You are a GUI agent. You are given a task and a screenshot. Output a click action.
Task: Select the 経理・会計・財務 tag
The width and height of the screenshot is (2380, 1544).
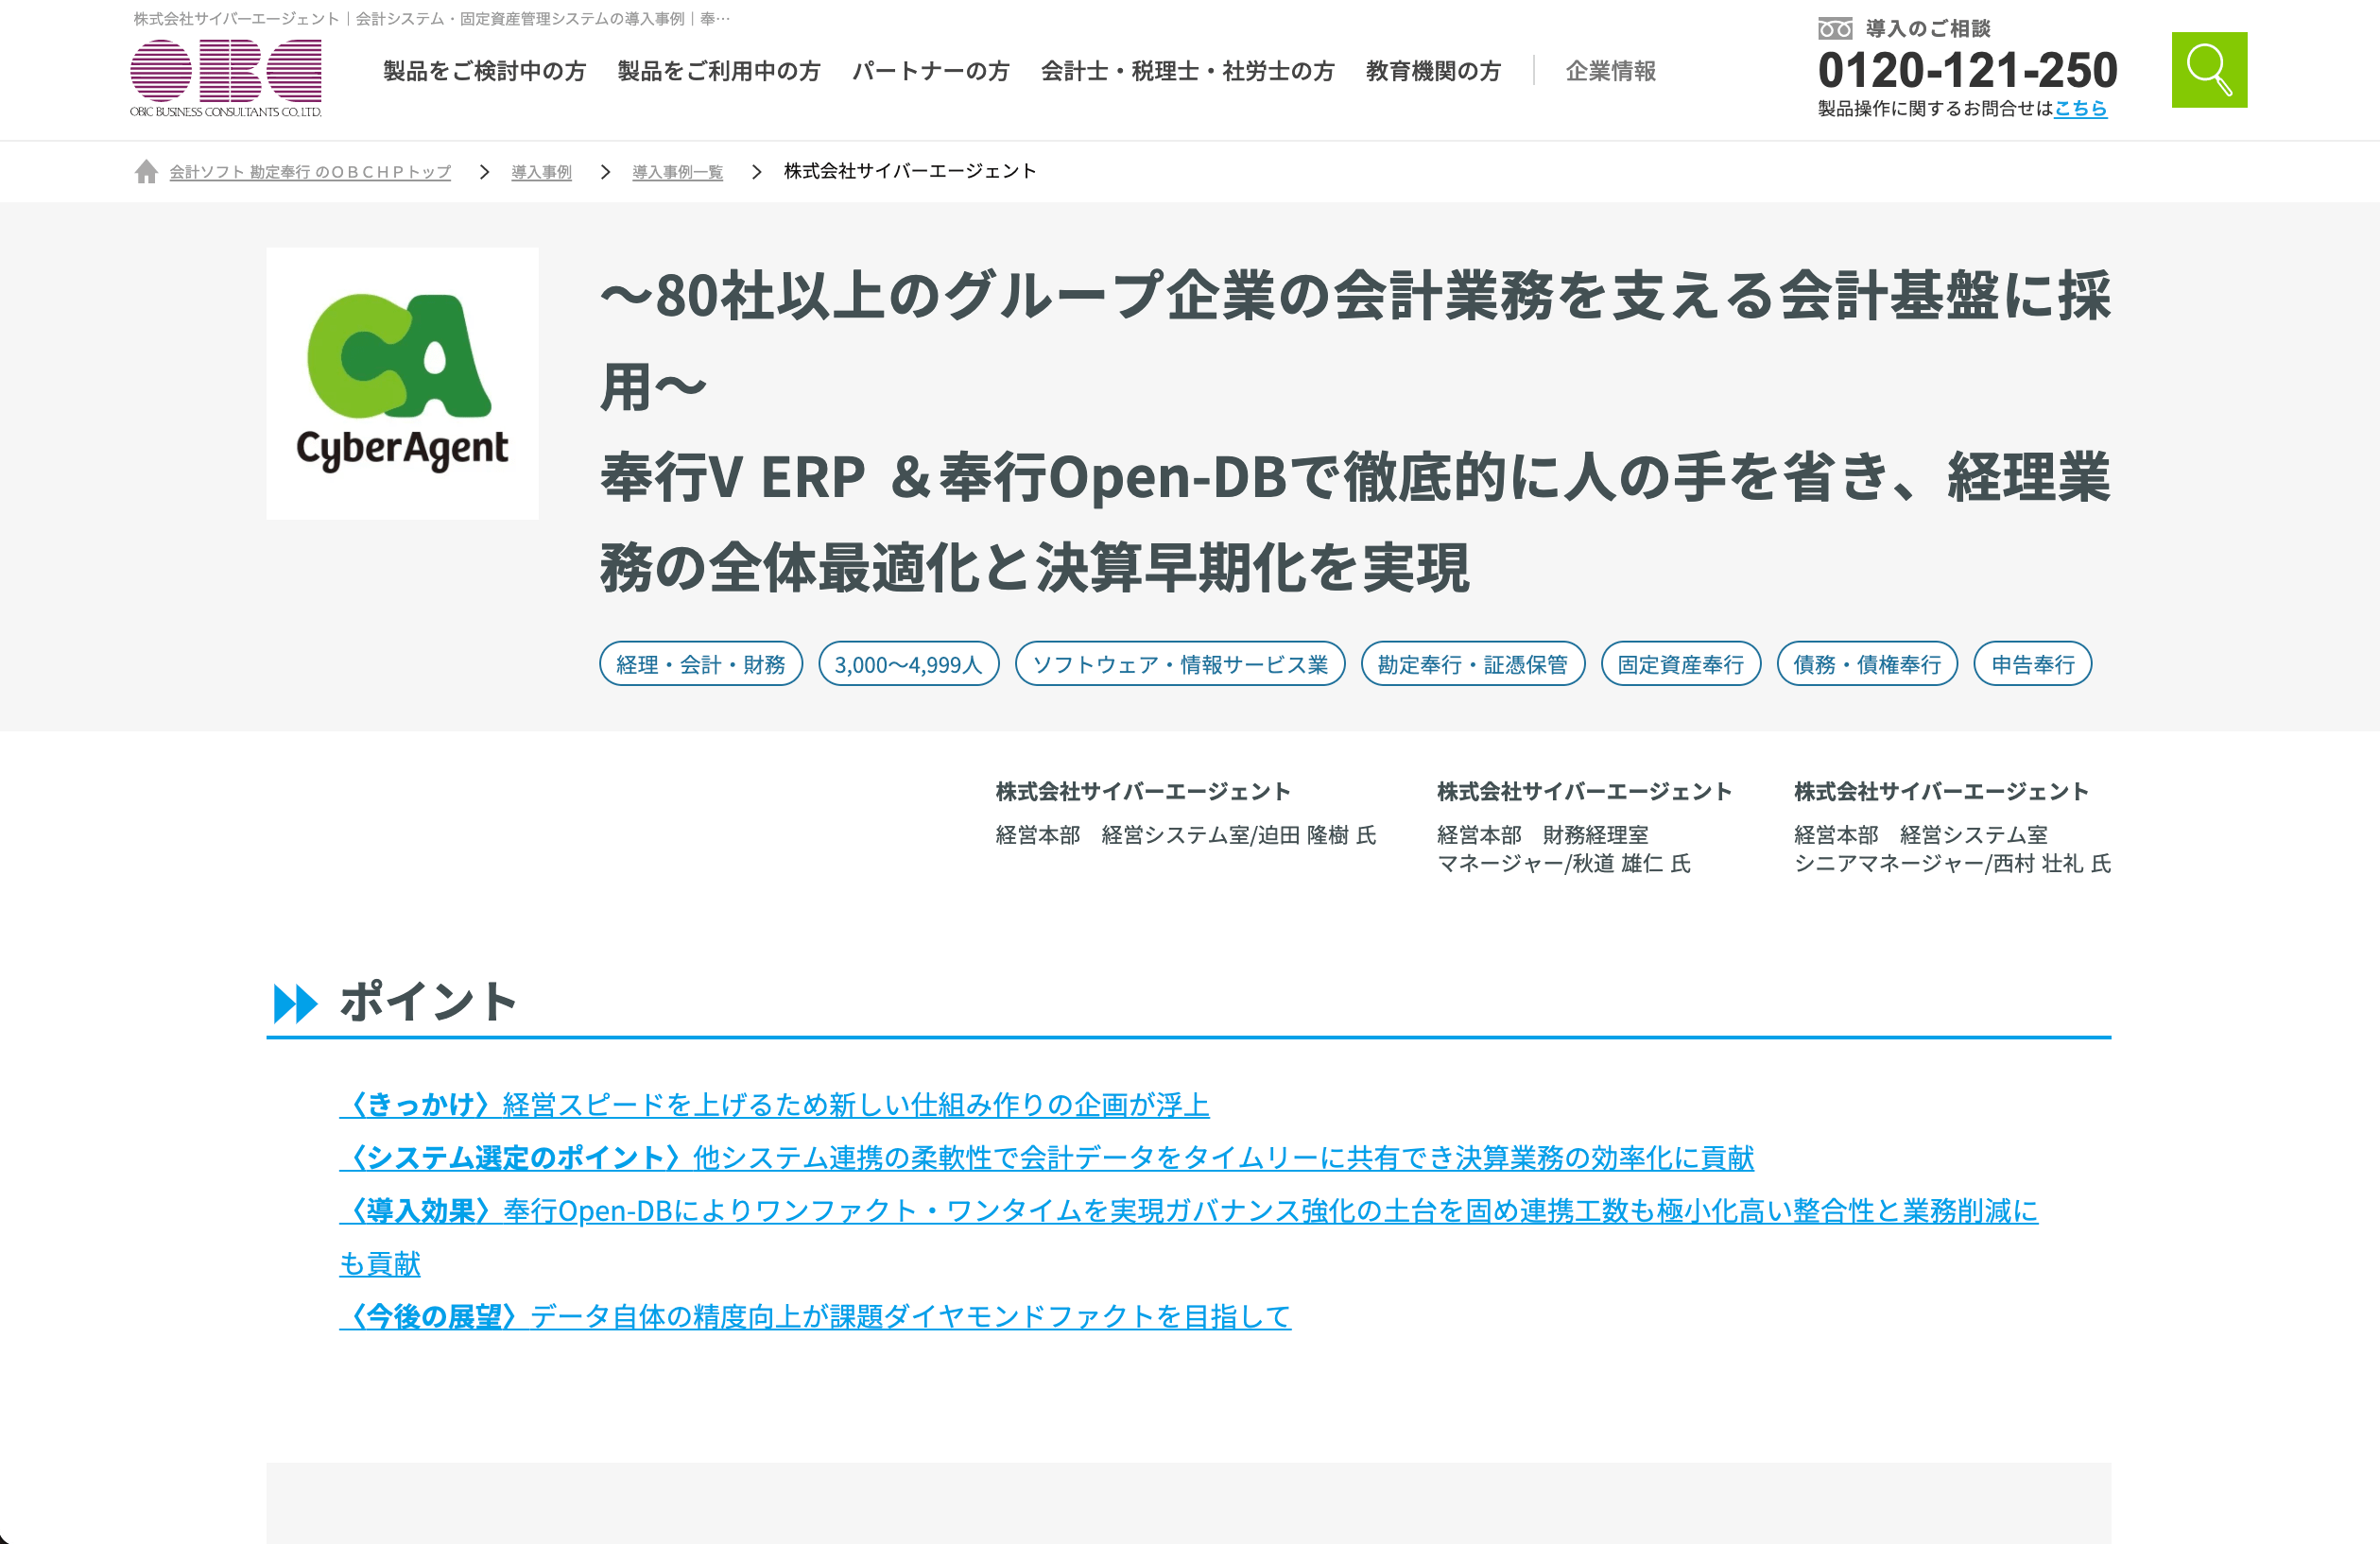[x=700, y=664]
